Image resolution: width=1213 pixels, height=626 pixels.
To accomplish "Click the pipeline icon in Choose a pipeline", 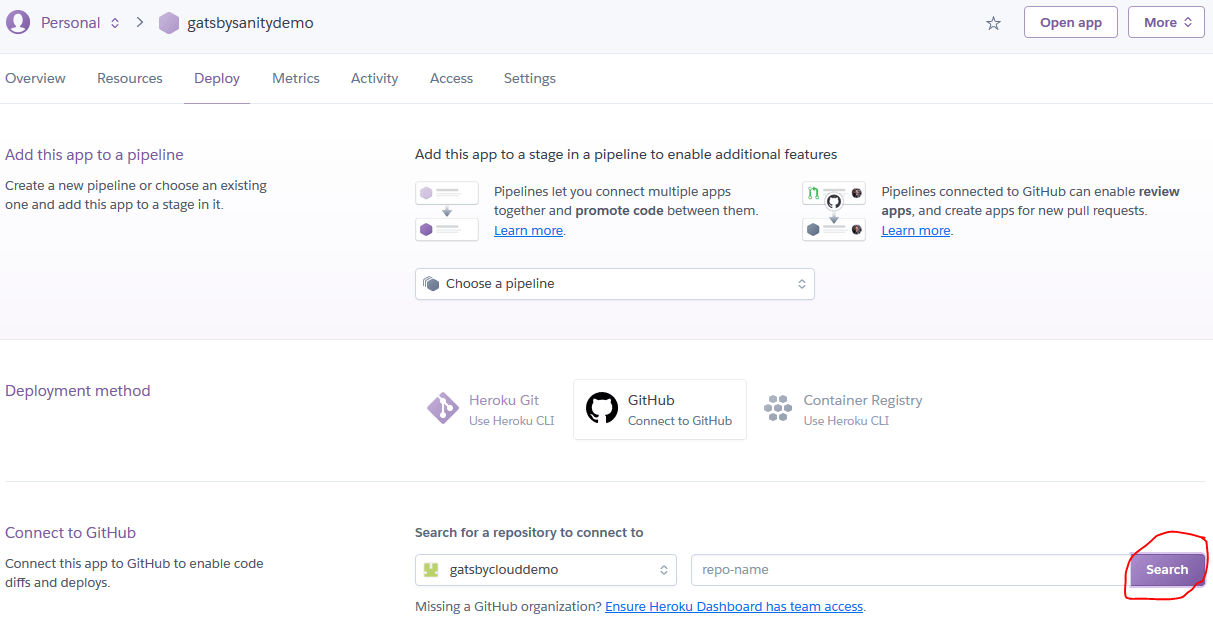I will point(431,284).
